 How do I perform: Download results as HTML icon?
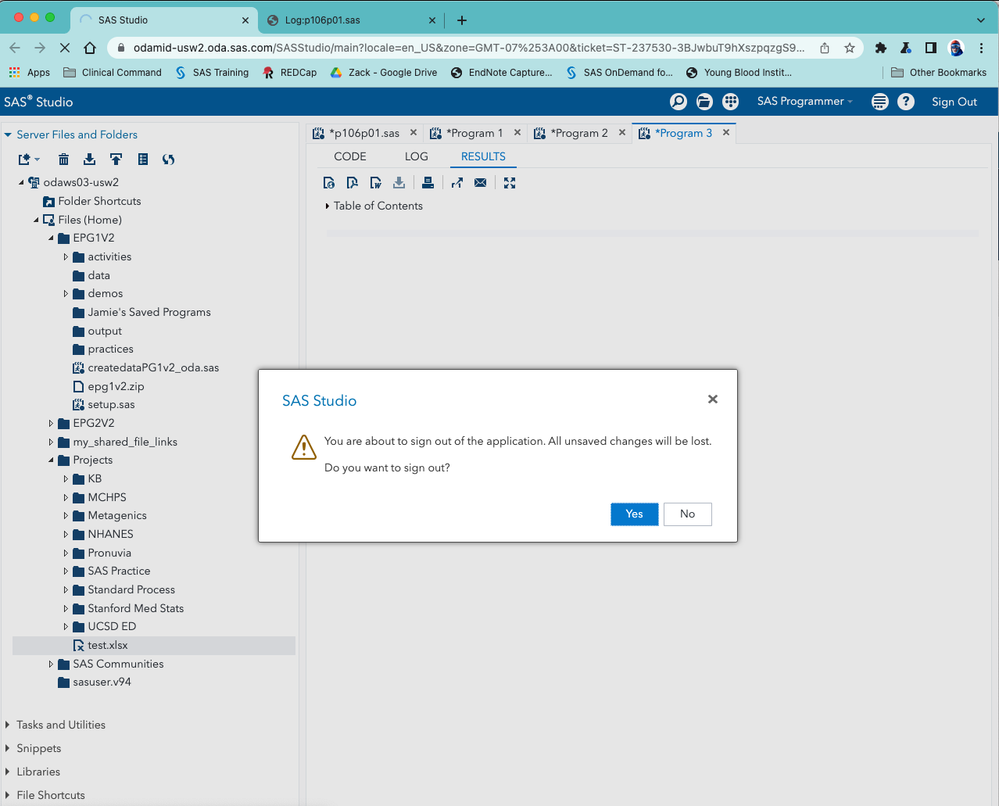pos(329,183)
